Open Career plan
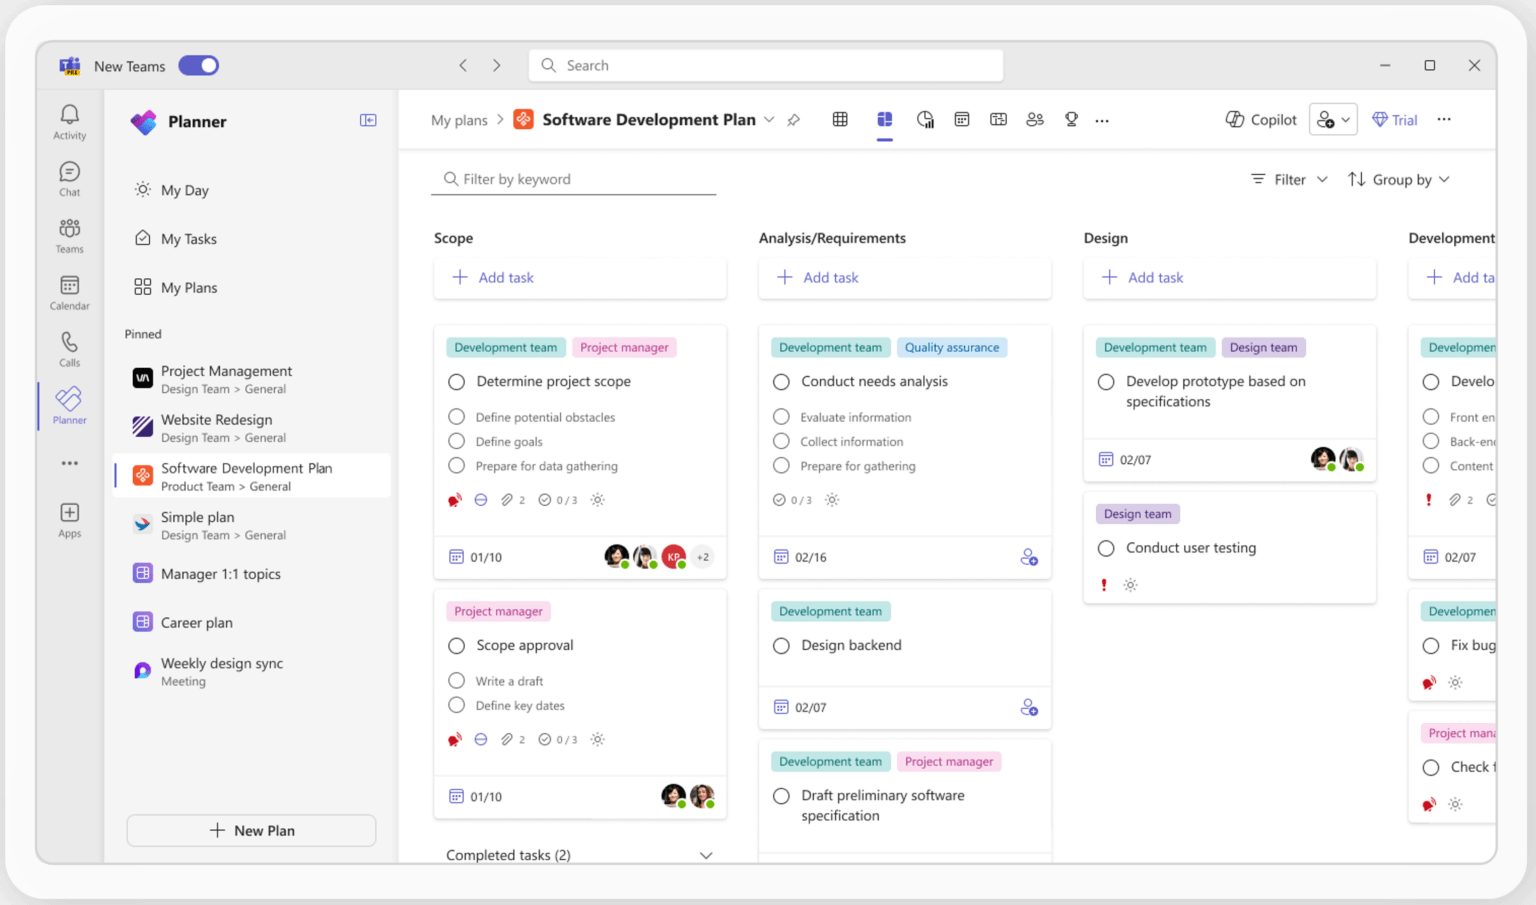 252,622
